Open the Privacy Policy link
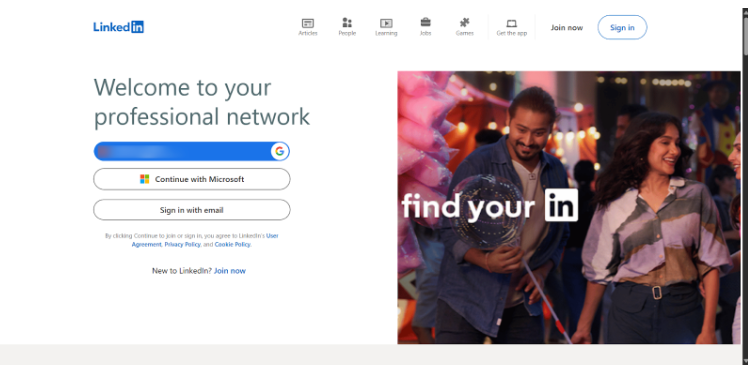This screenshot has width=748, height=368. pyautogui.click(x=182, y=244)
